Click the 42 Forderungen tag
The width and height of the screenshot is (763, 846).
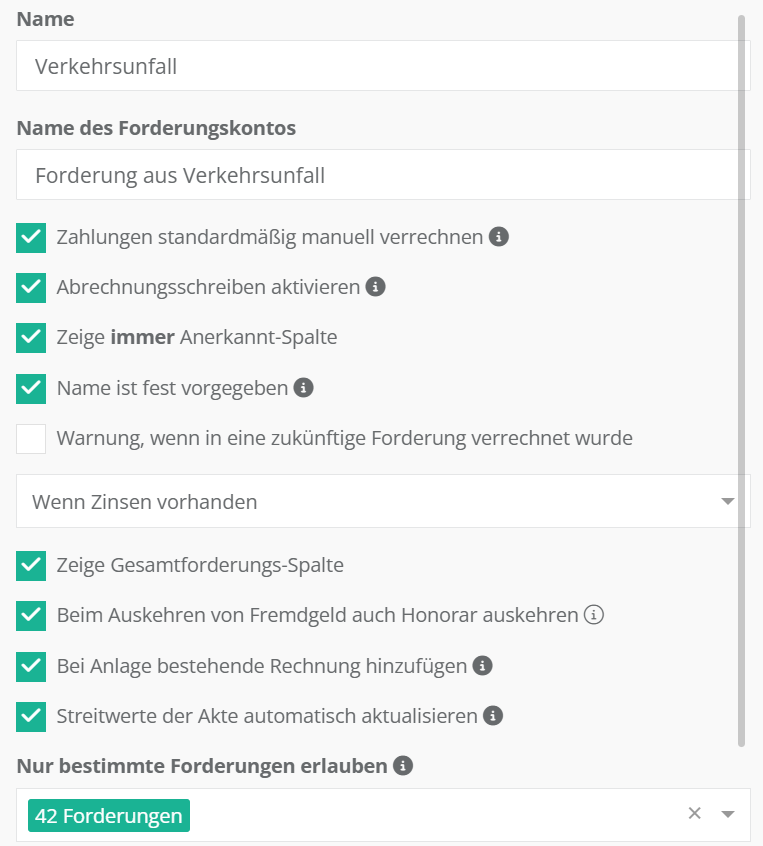pyautogui.click(x=108, y=816)
